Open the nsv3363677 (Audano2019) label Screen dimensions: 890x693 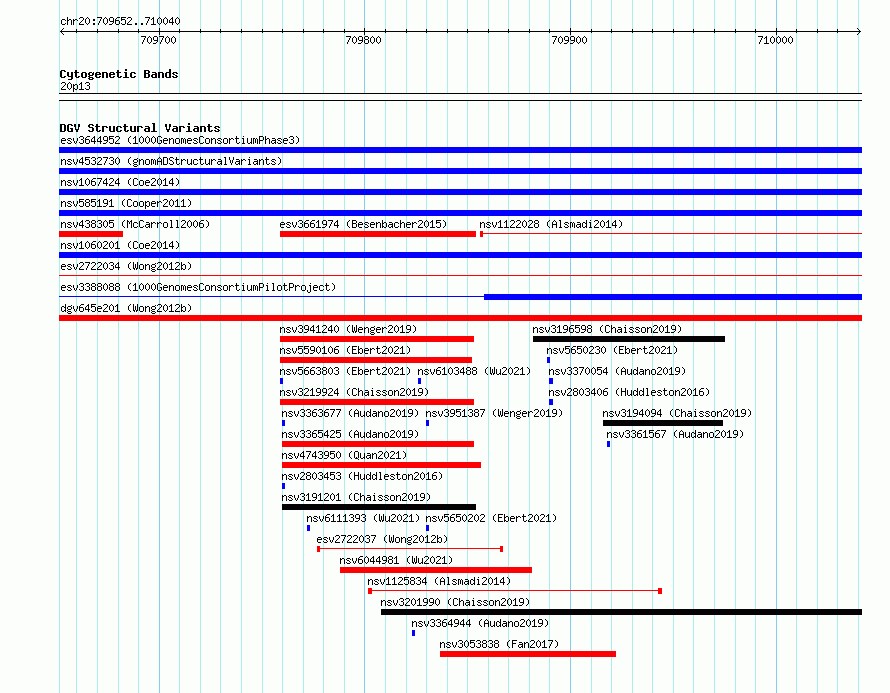[350, 413]
